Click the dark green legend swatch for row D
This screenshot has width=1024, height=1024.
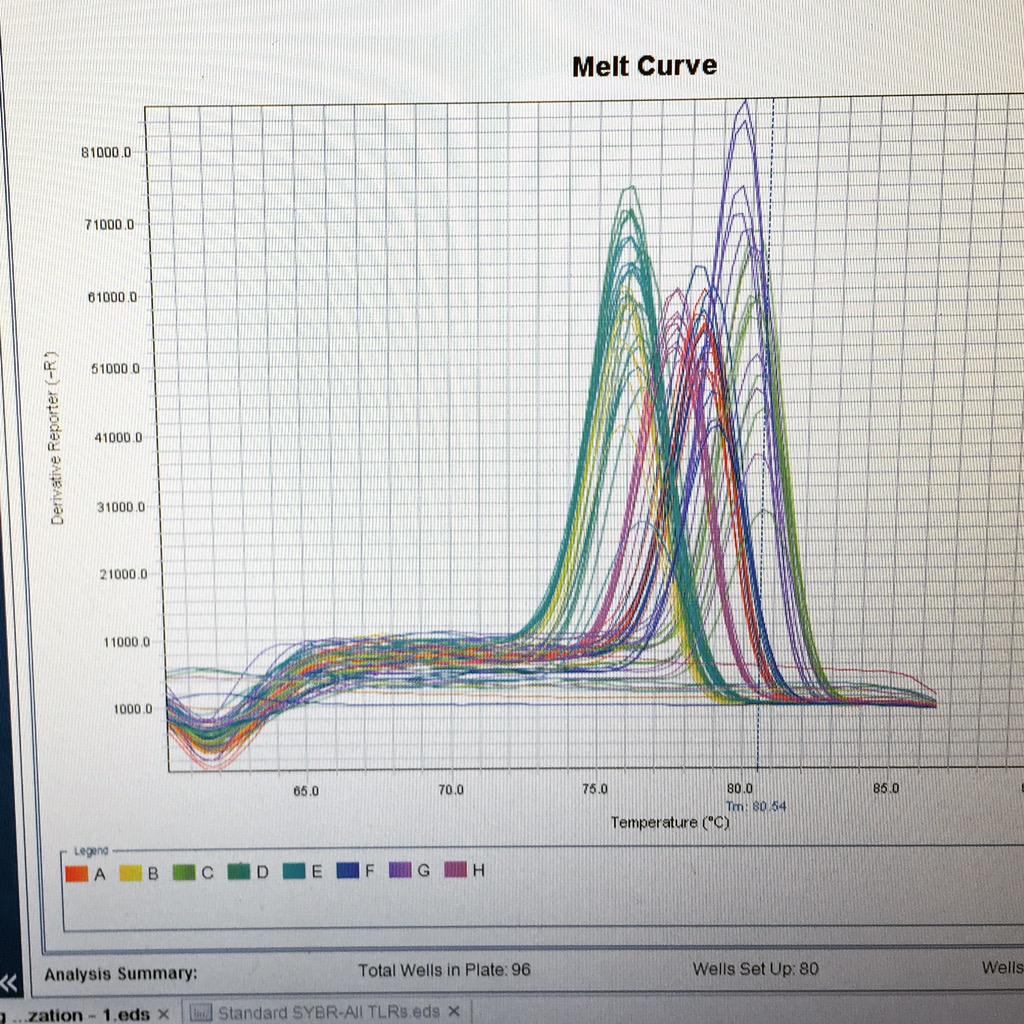tap(239, 872)
